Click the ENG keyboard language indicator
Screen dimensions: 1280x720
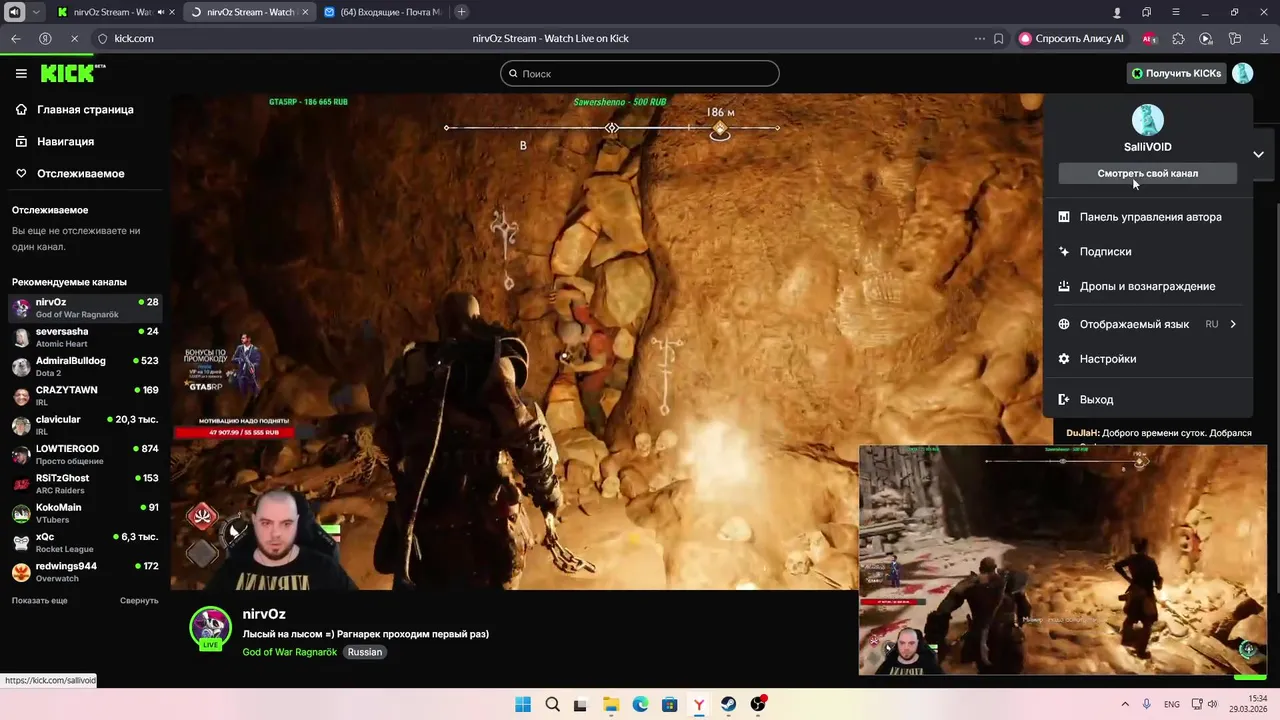tap(1172, 704)
